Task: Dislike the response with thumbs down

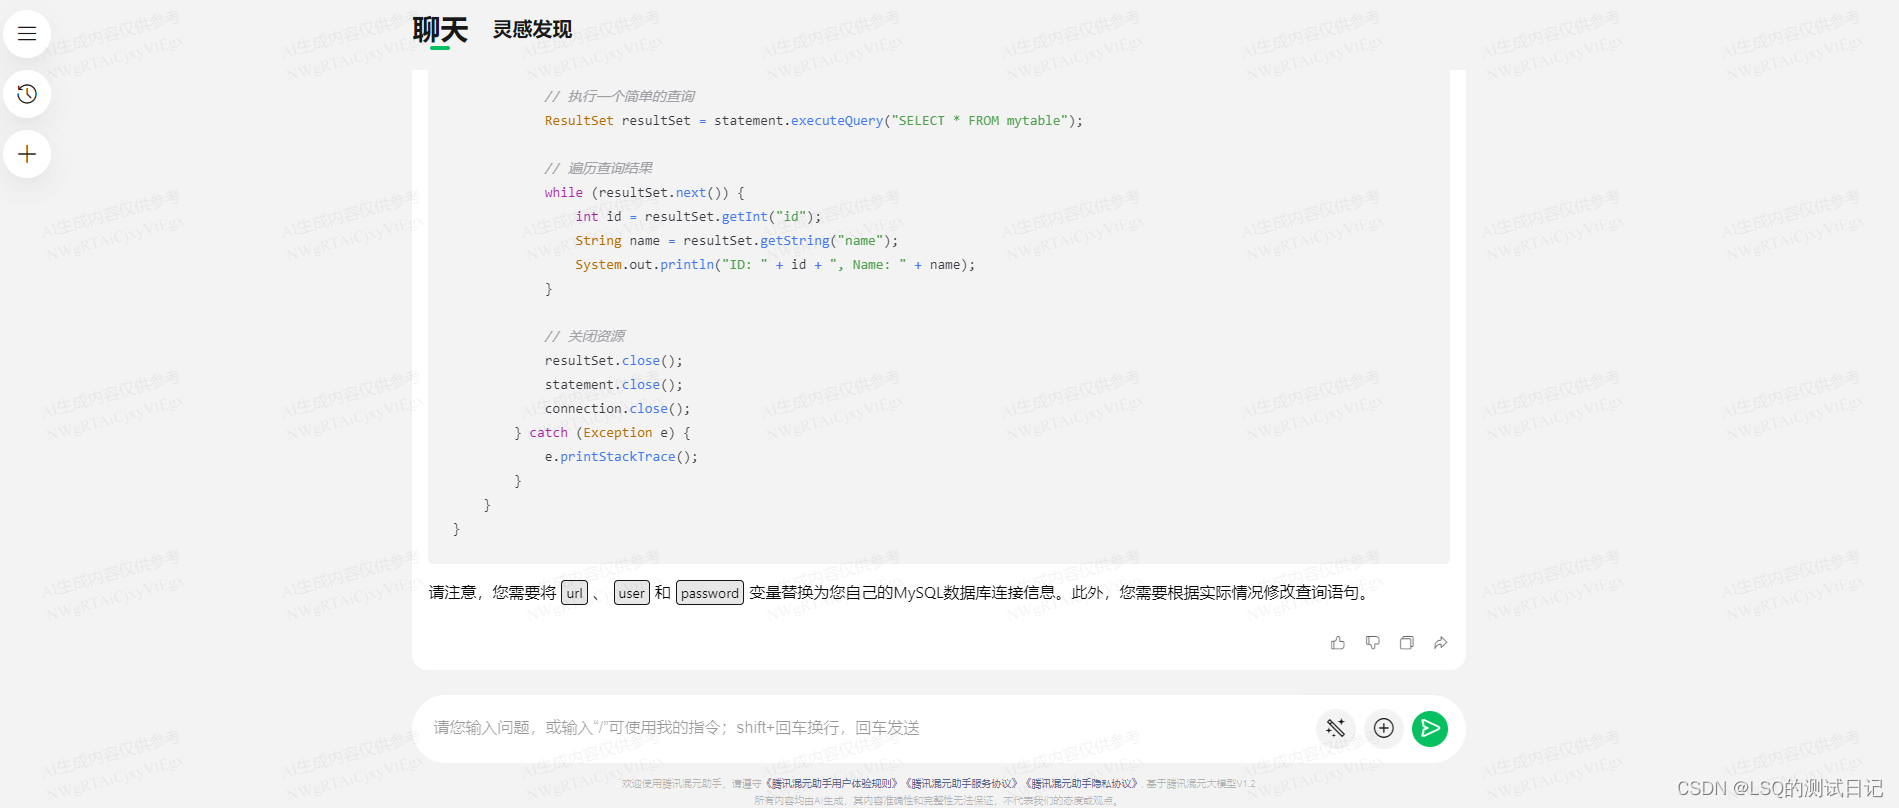Action: point(1373,643)
